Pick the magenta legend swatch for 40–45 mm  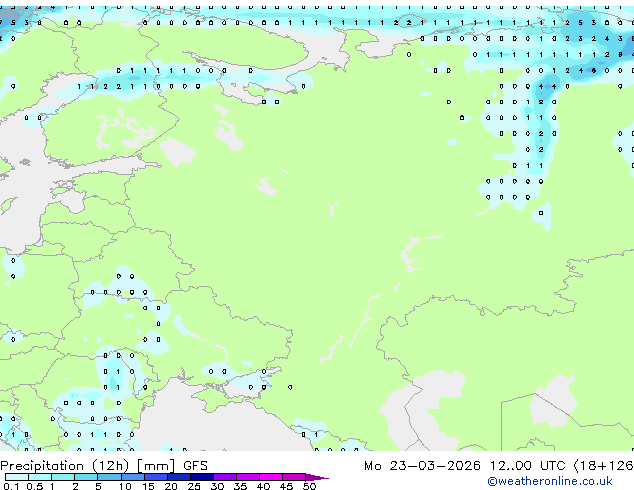271,477
